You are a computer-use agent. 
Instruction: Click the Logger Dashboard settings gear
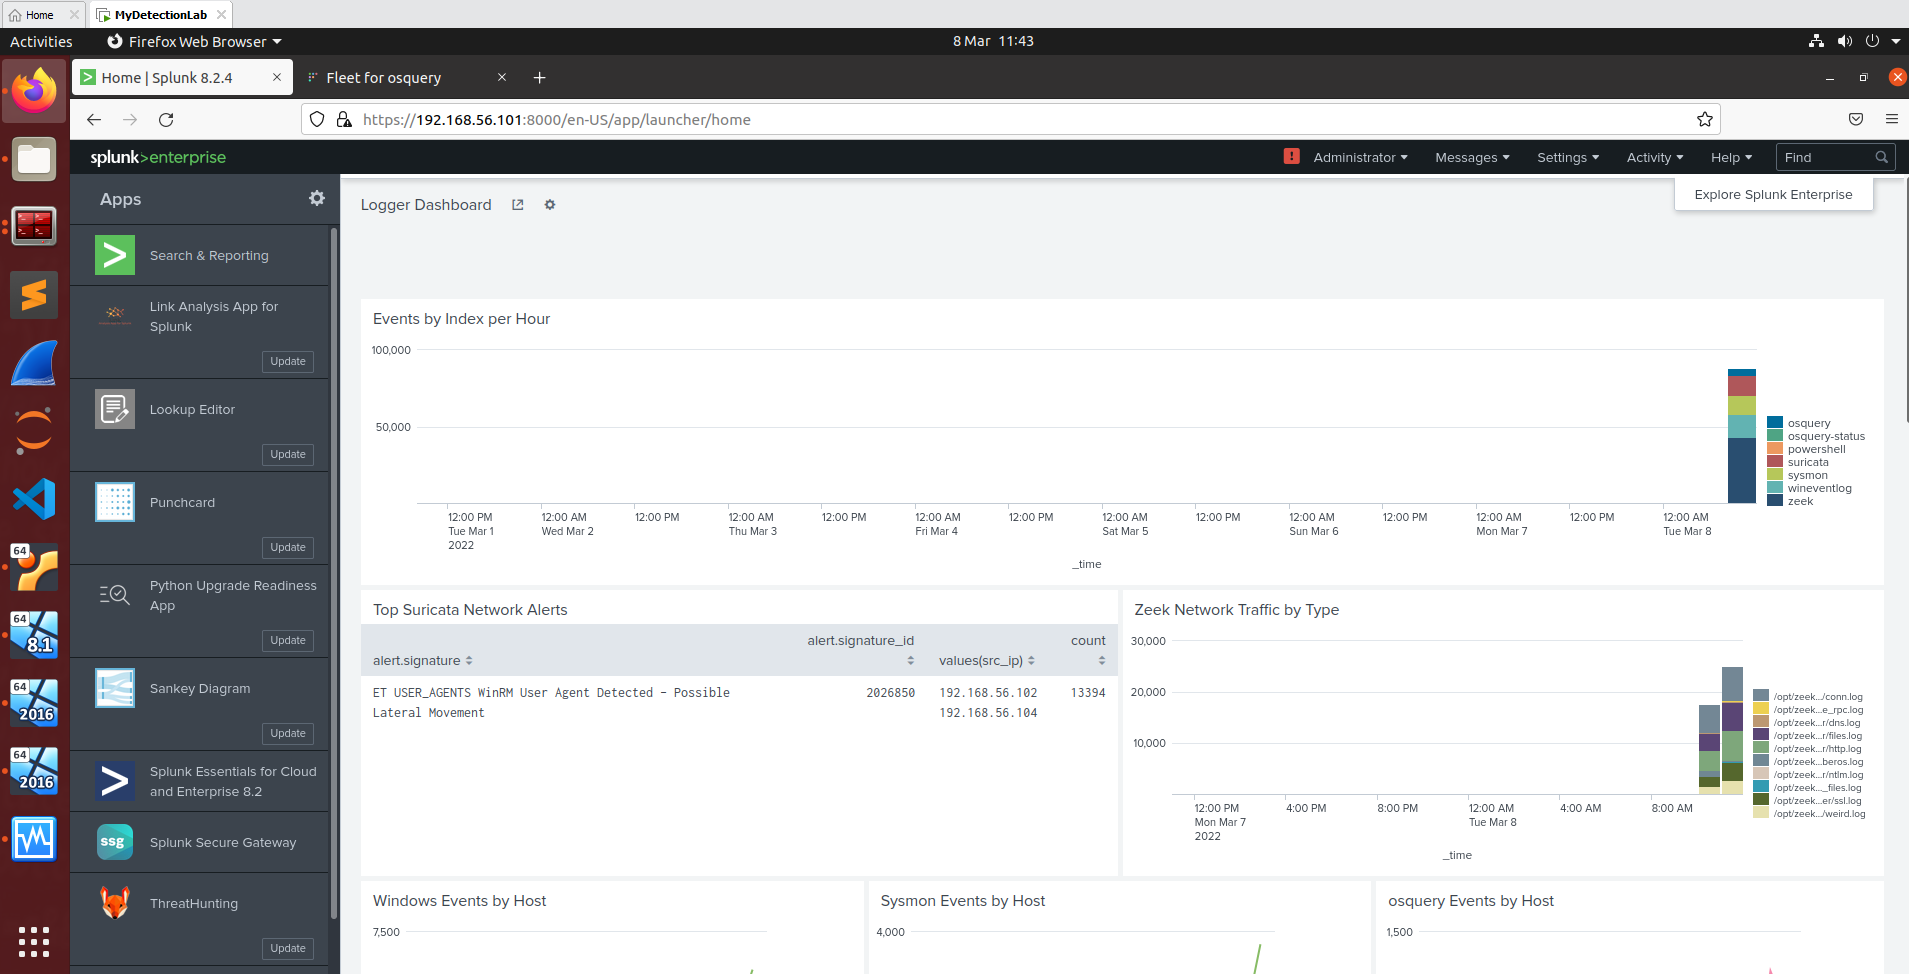point(550,205)
